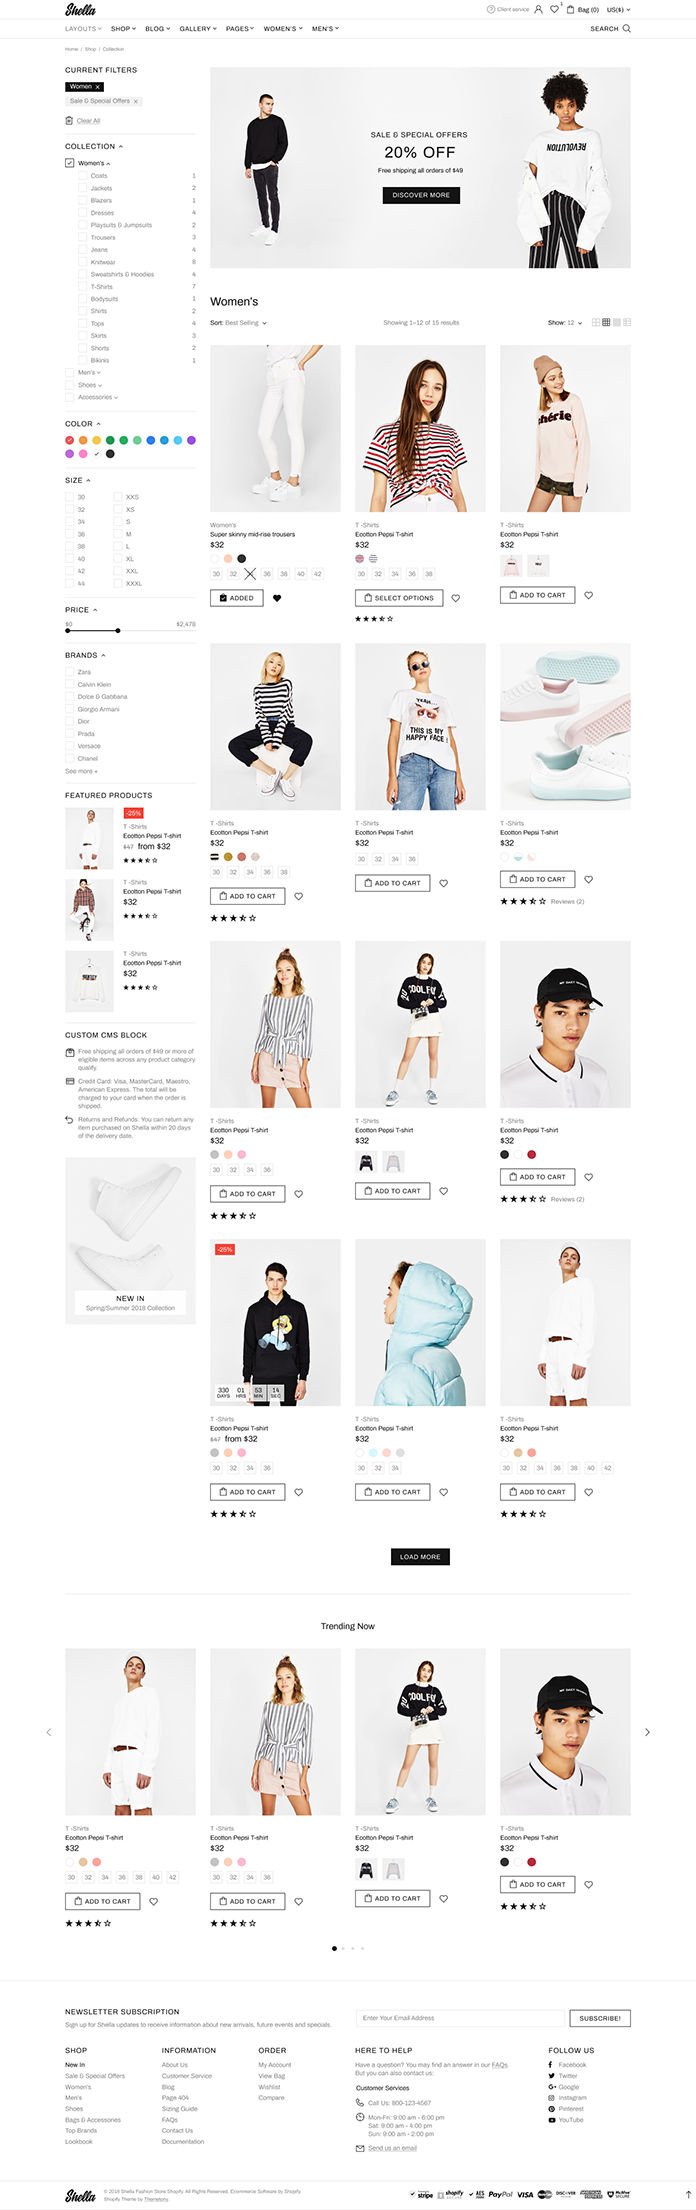Go to next Trending Now slide arrow
The image size is (696, 2210).
pyautogui.click(x=647, y=1732)
